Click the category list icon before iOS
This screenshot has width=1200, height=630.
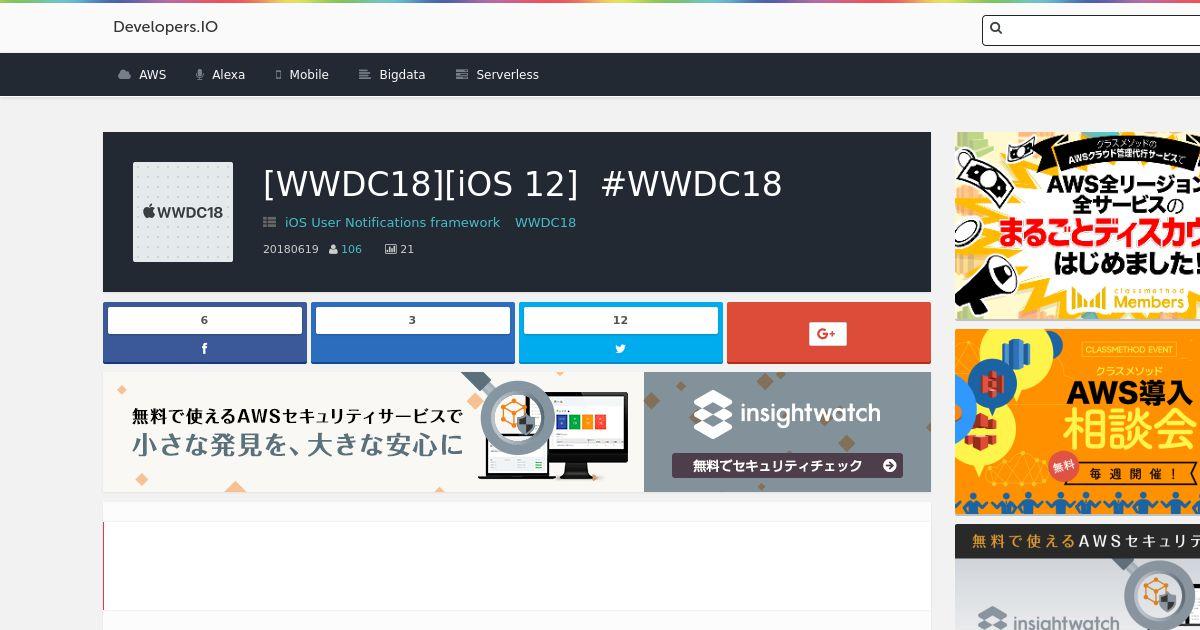click(x=270, y=223)
